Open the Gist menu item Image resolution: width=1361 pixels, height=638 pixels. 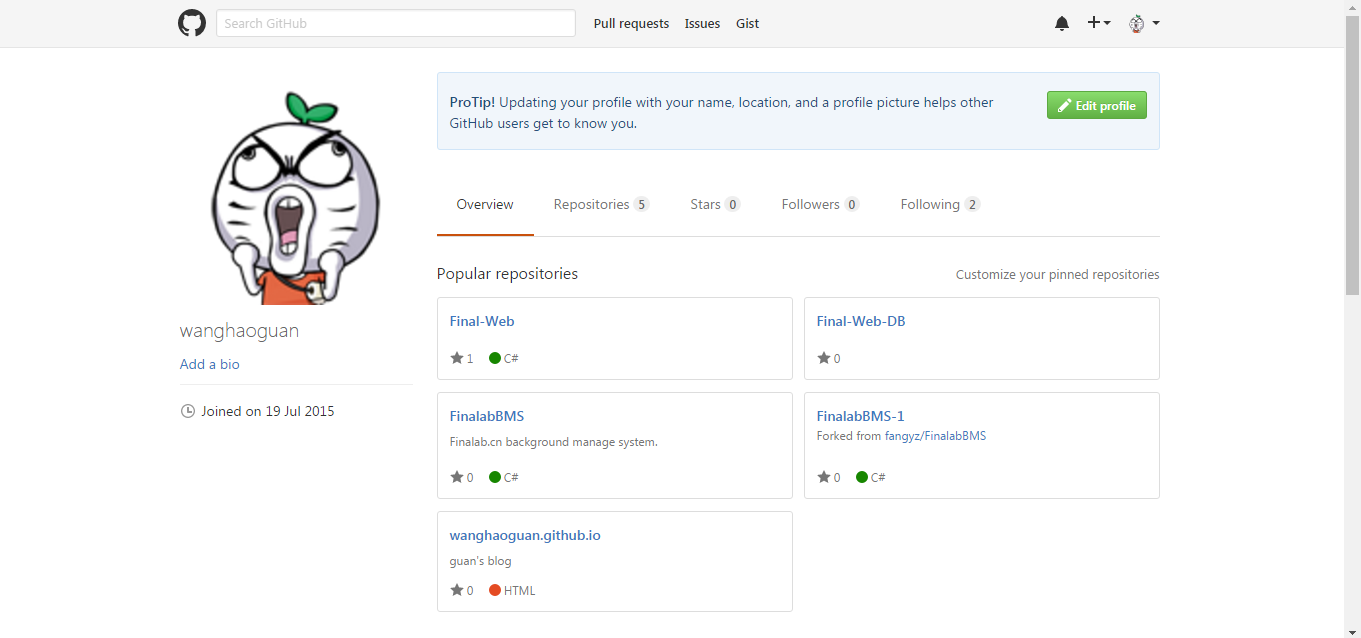[x=747, y=23]
